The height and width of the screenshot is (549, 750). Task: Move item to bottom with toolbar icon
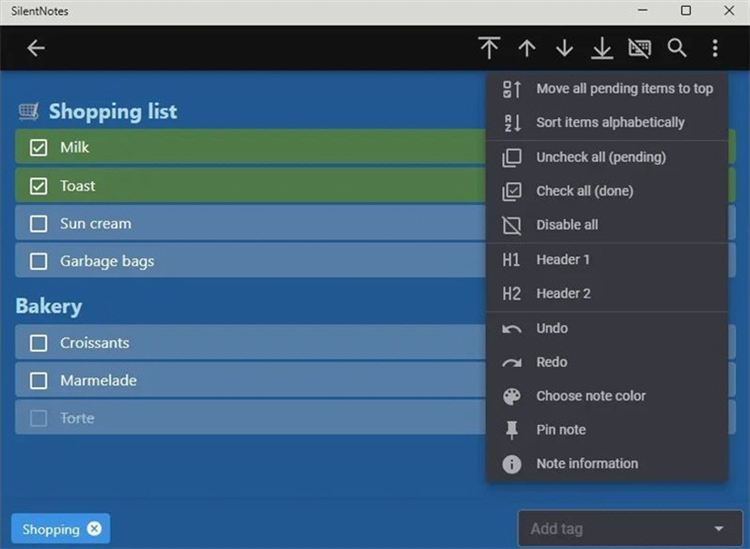602,48
